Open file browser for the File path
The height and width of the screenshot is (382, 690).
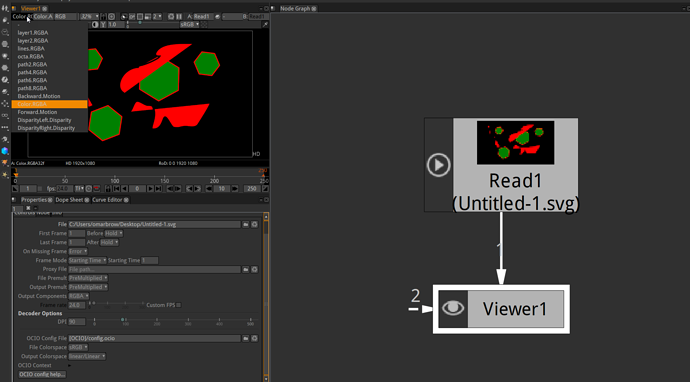[x=246, y=224]
